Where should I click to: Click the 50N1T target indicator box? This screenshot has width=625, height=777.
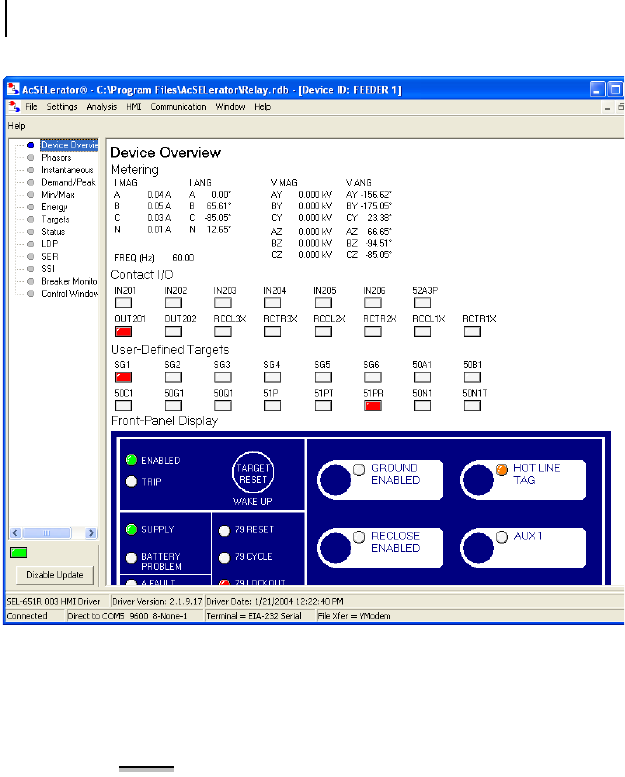pyautogui.click(x=472, y=406)
